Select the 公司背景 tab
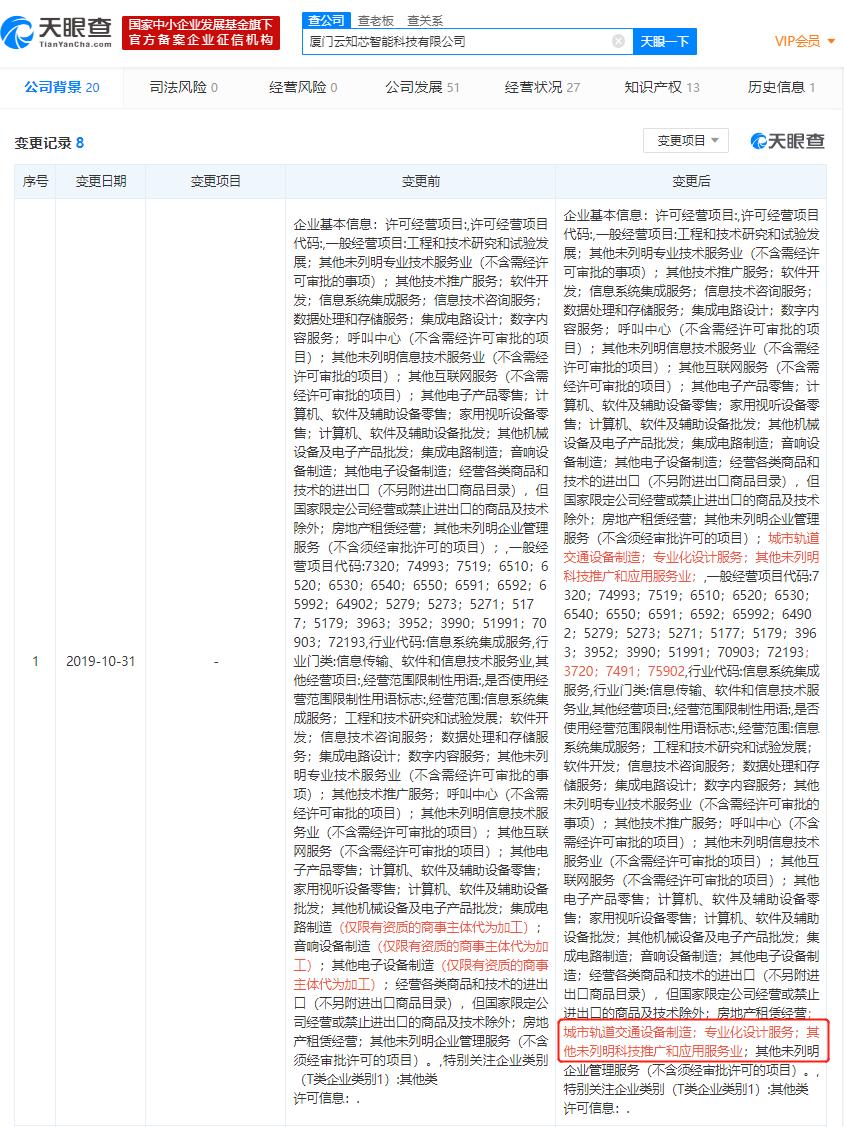Viewport: 844px width, 1127px height. 55,87
